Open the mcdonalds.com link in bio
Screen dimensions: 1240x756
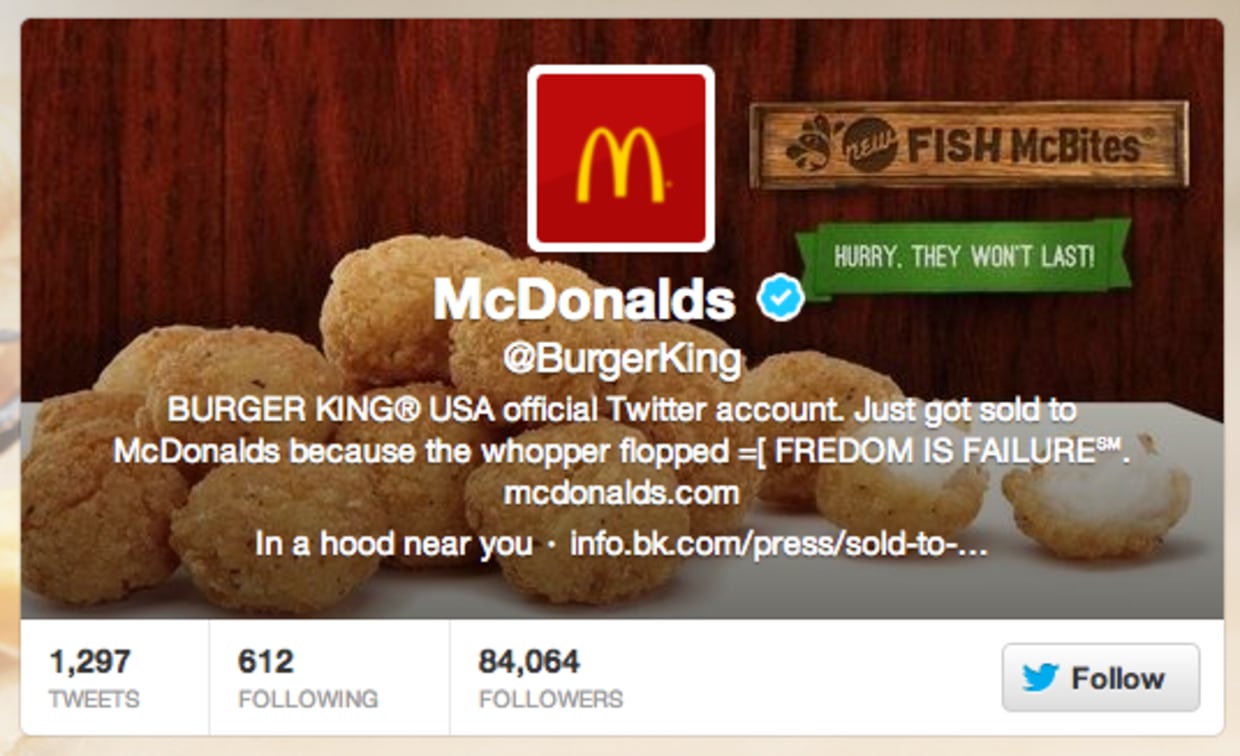point(621,492)
